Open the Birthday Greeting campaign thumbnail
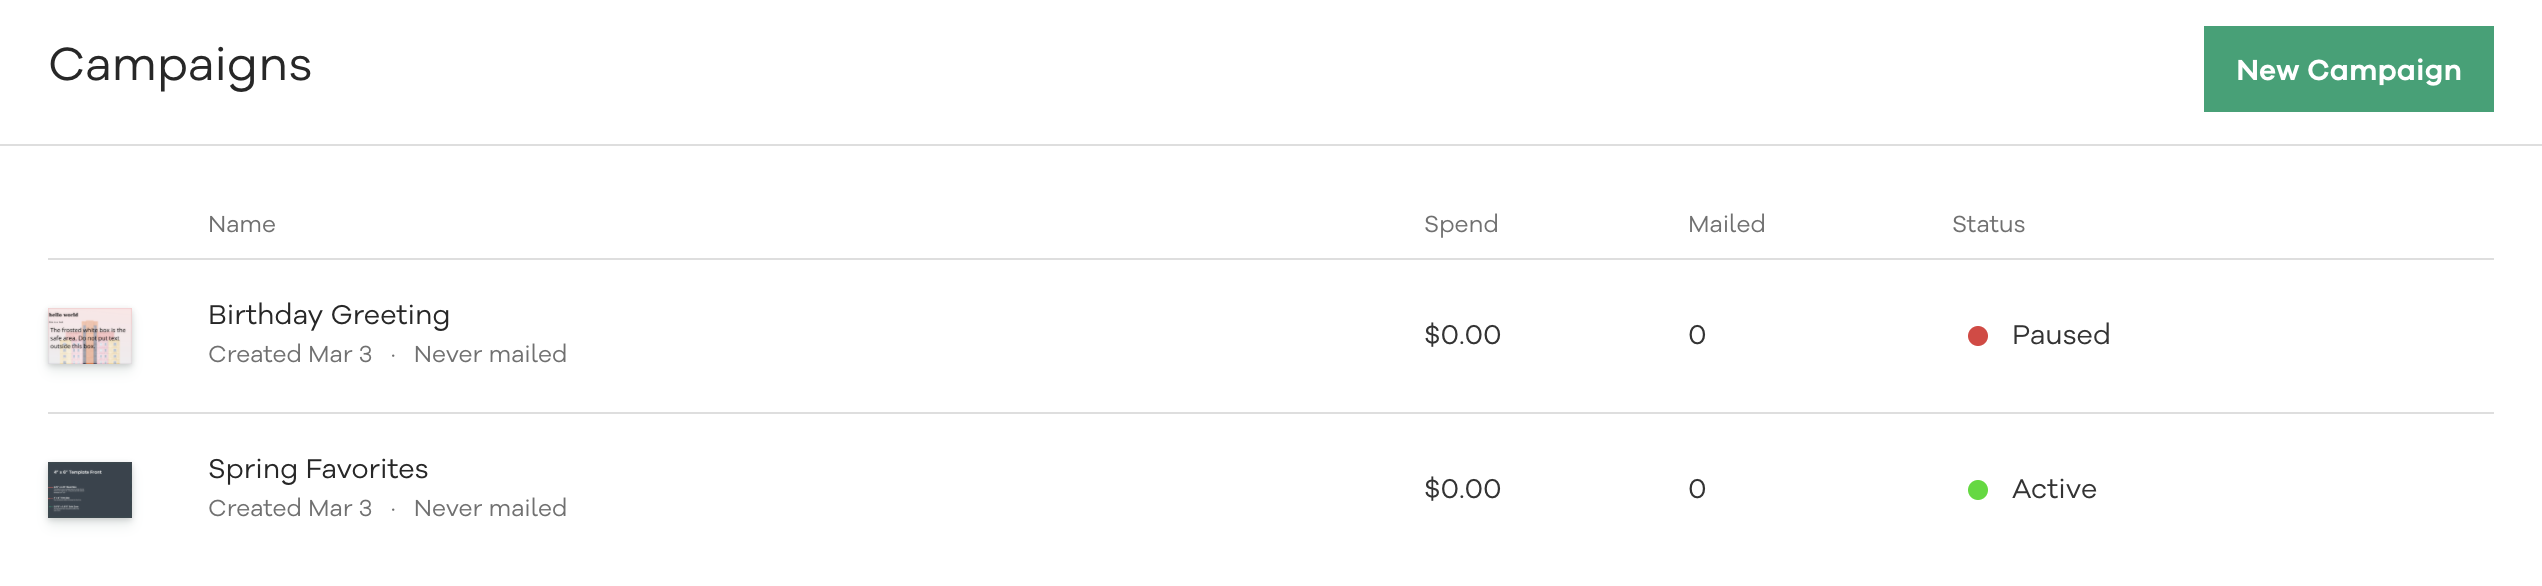Viewport: 2542px width, 586px height. [90, 336]
